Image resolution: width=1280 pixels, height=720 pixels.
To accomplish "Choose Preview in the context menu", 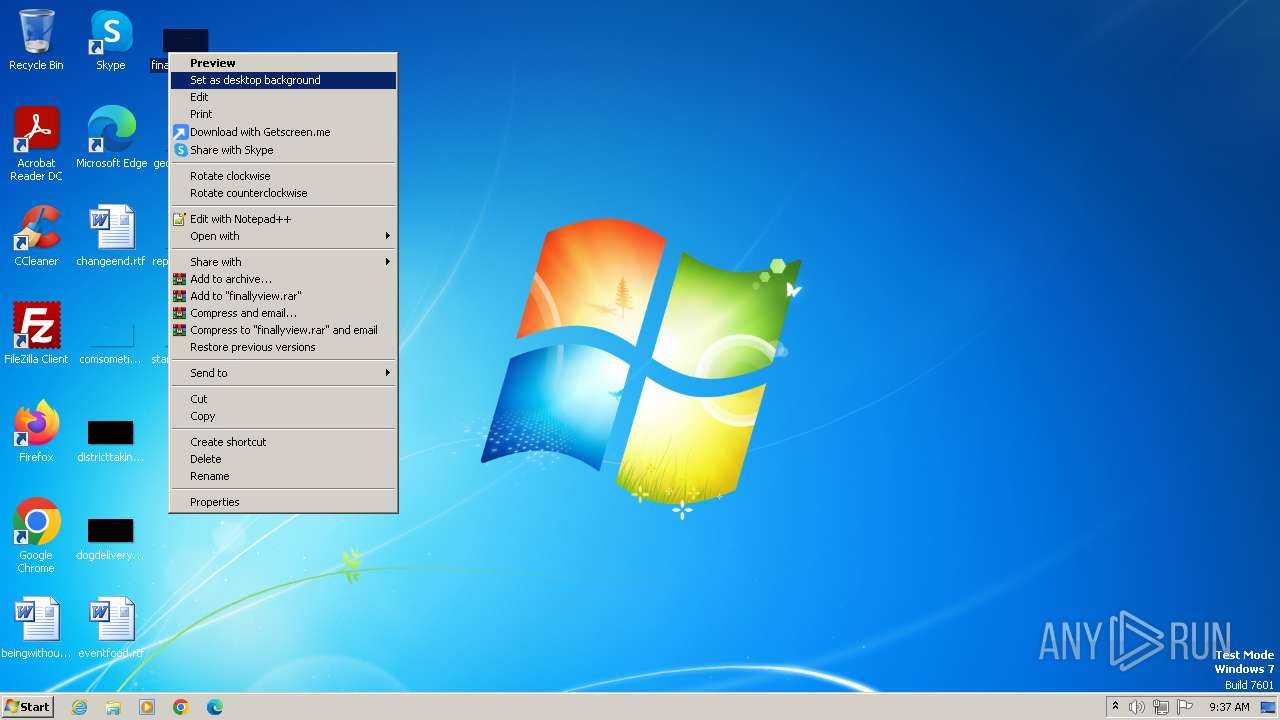I will (284, 63).
